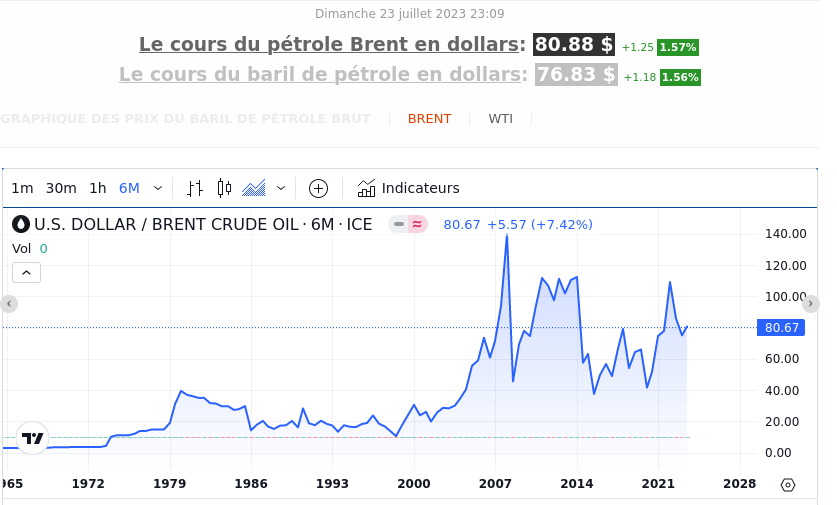The image size is (837, 505).
Task: Open Le cours du baril de pétrole link
Action: pos(322,75)
